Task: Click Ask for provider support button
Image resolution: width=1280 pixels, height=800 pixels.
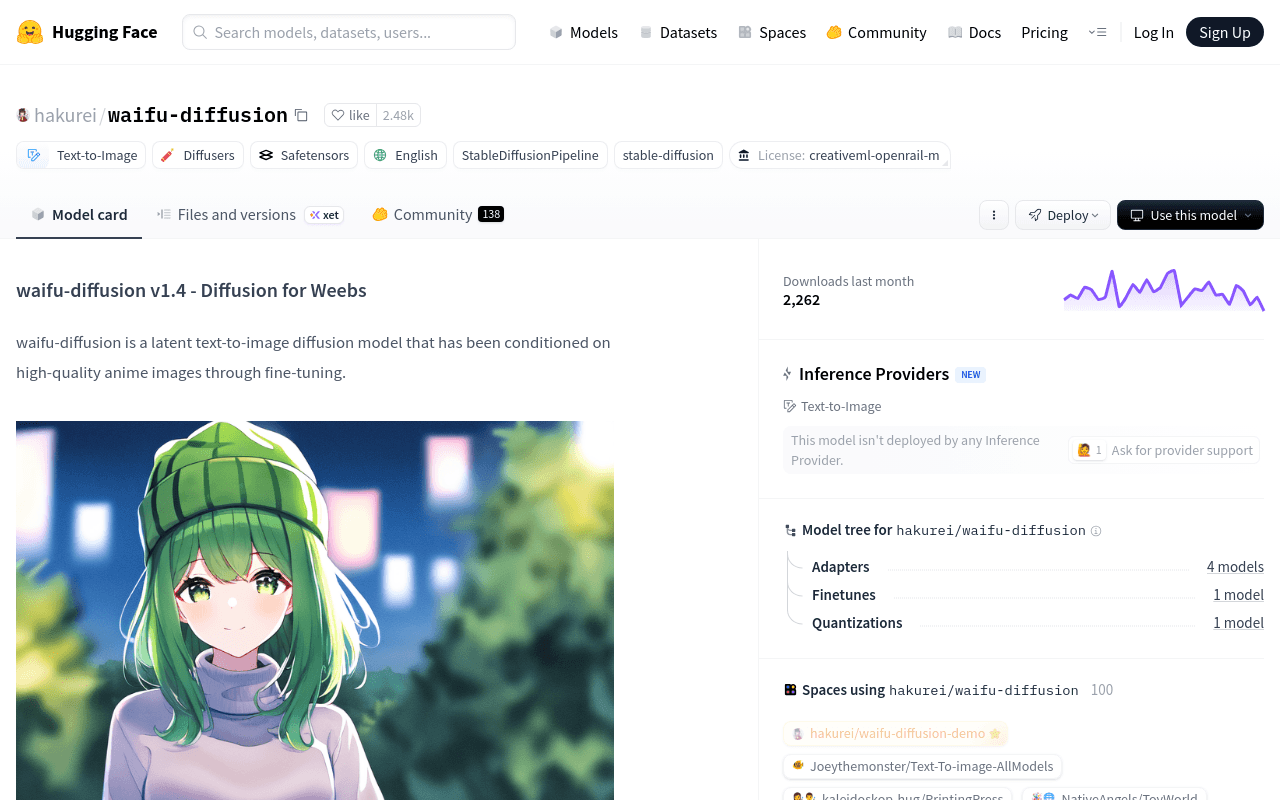Action: [x=1164, y=450]
